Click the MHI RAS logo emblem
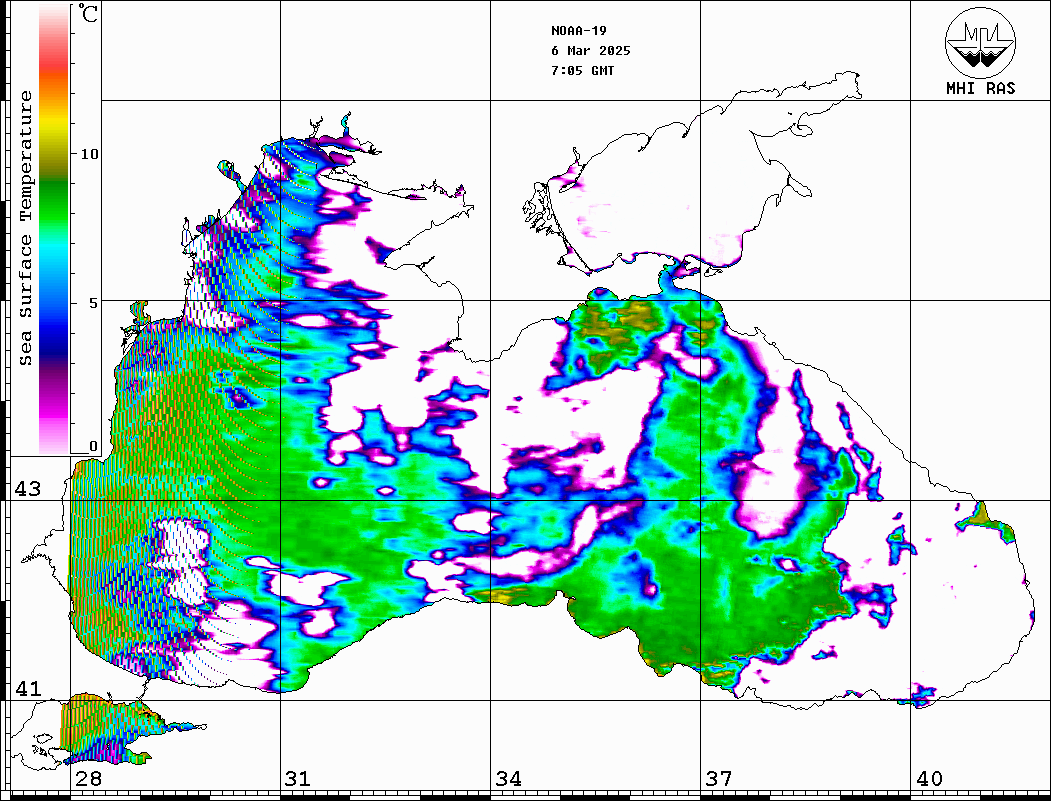Screen dimensions: 1051x801 point(980,43)
